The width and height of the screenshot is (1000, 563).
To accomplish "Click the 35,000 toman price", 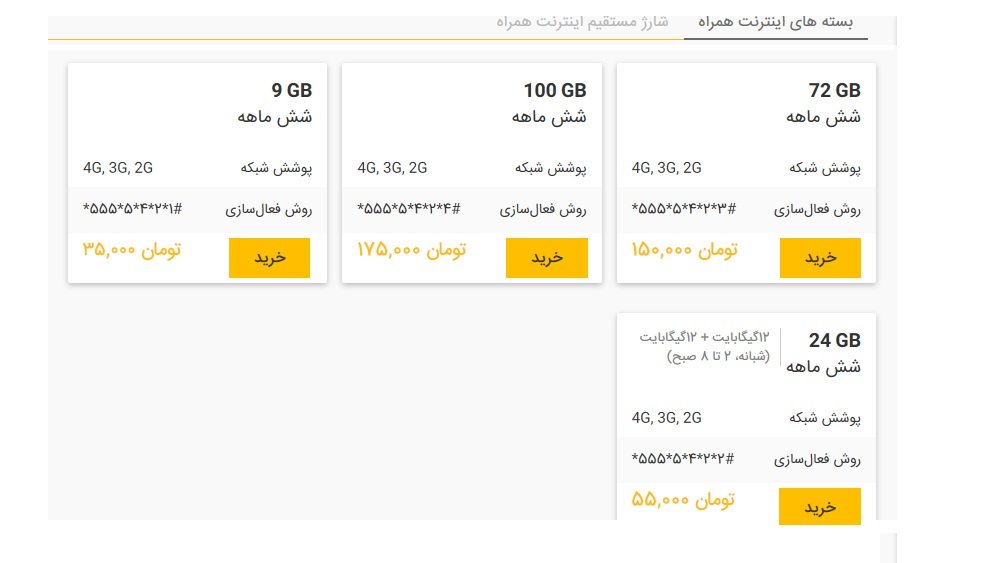I will coord(131,250).
